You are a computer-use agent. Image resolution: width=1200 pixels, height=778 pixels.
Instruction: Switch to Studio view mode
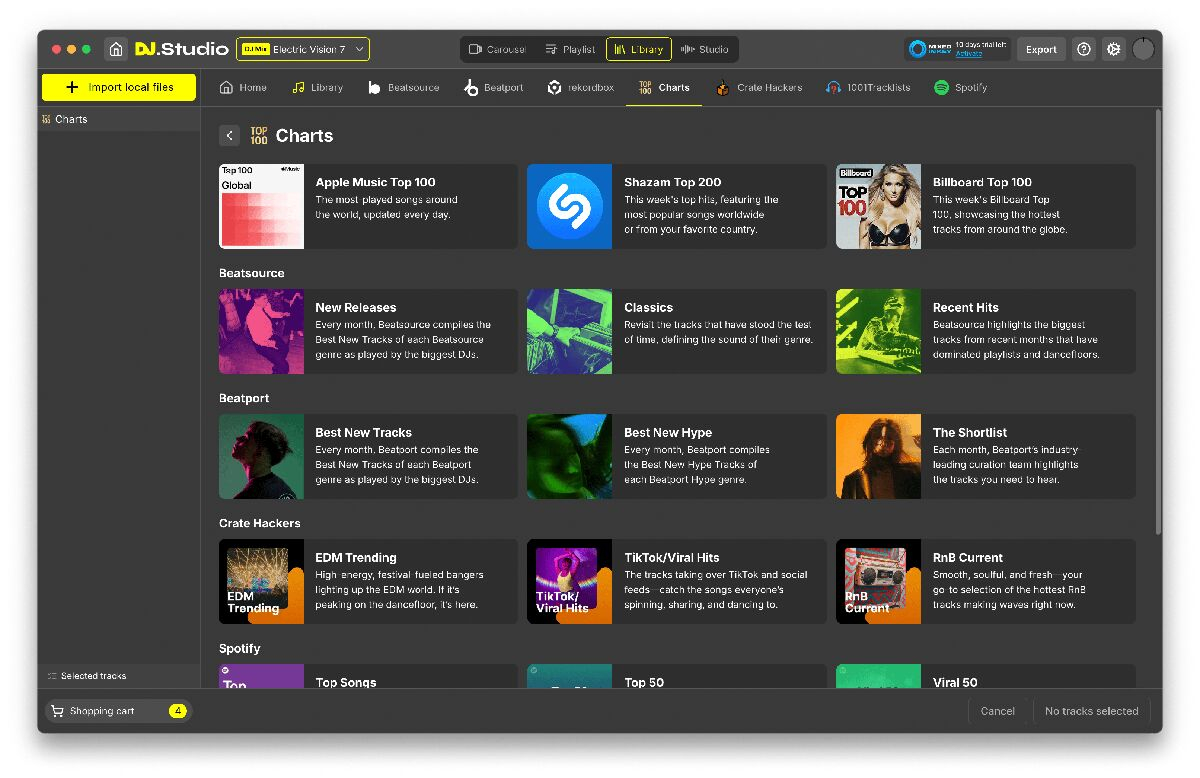tap(704, 49)
